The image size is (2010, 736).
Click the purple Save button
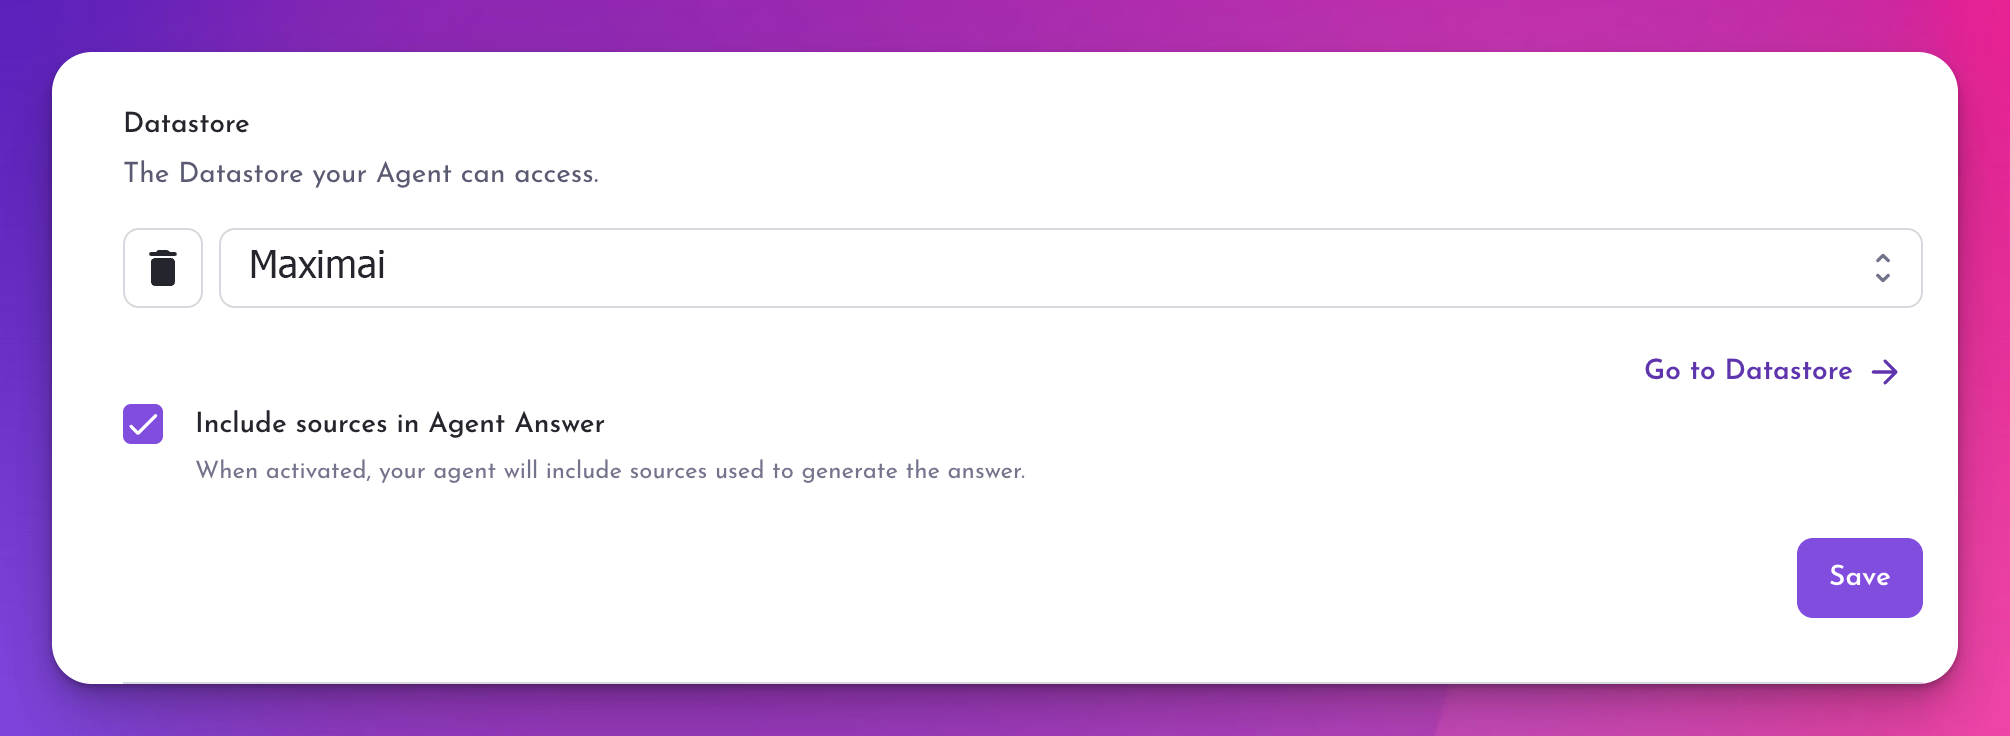coord(1858,577)
